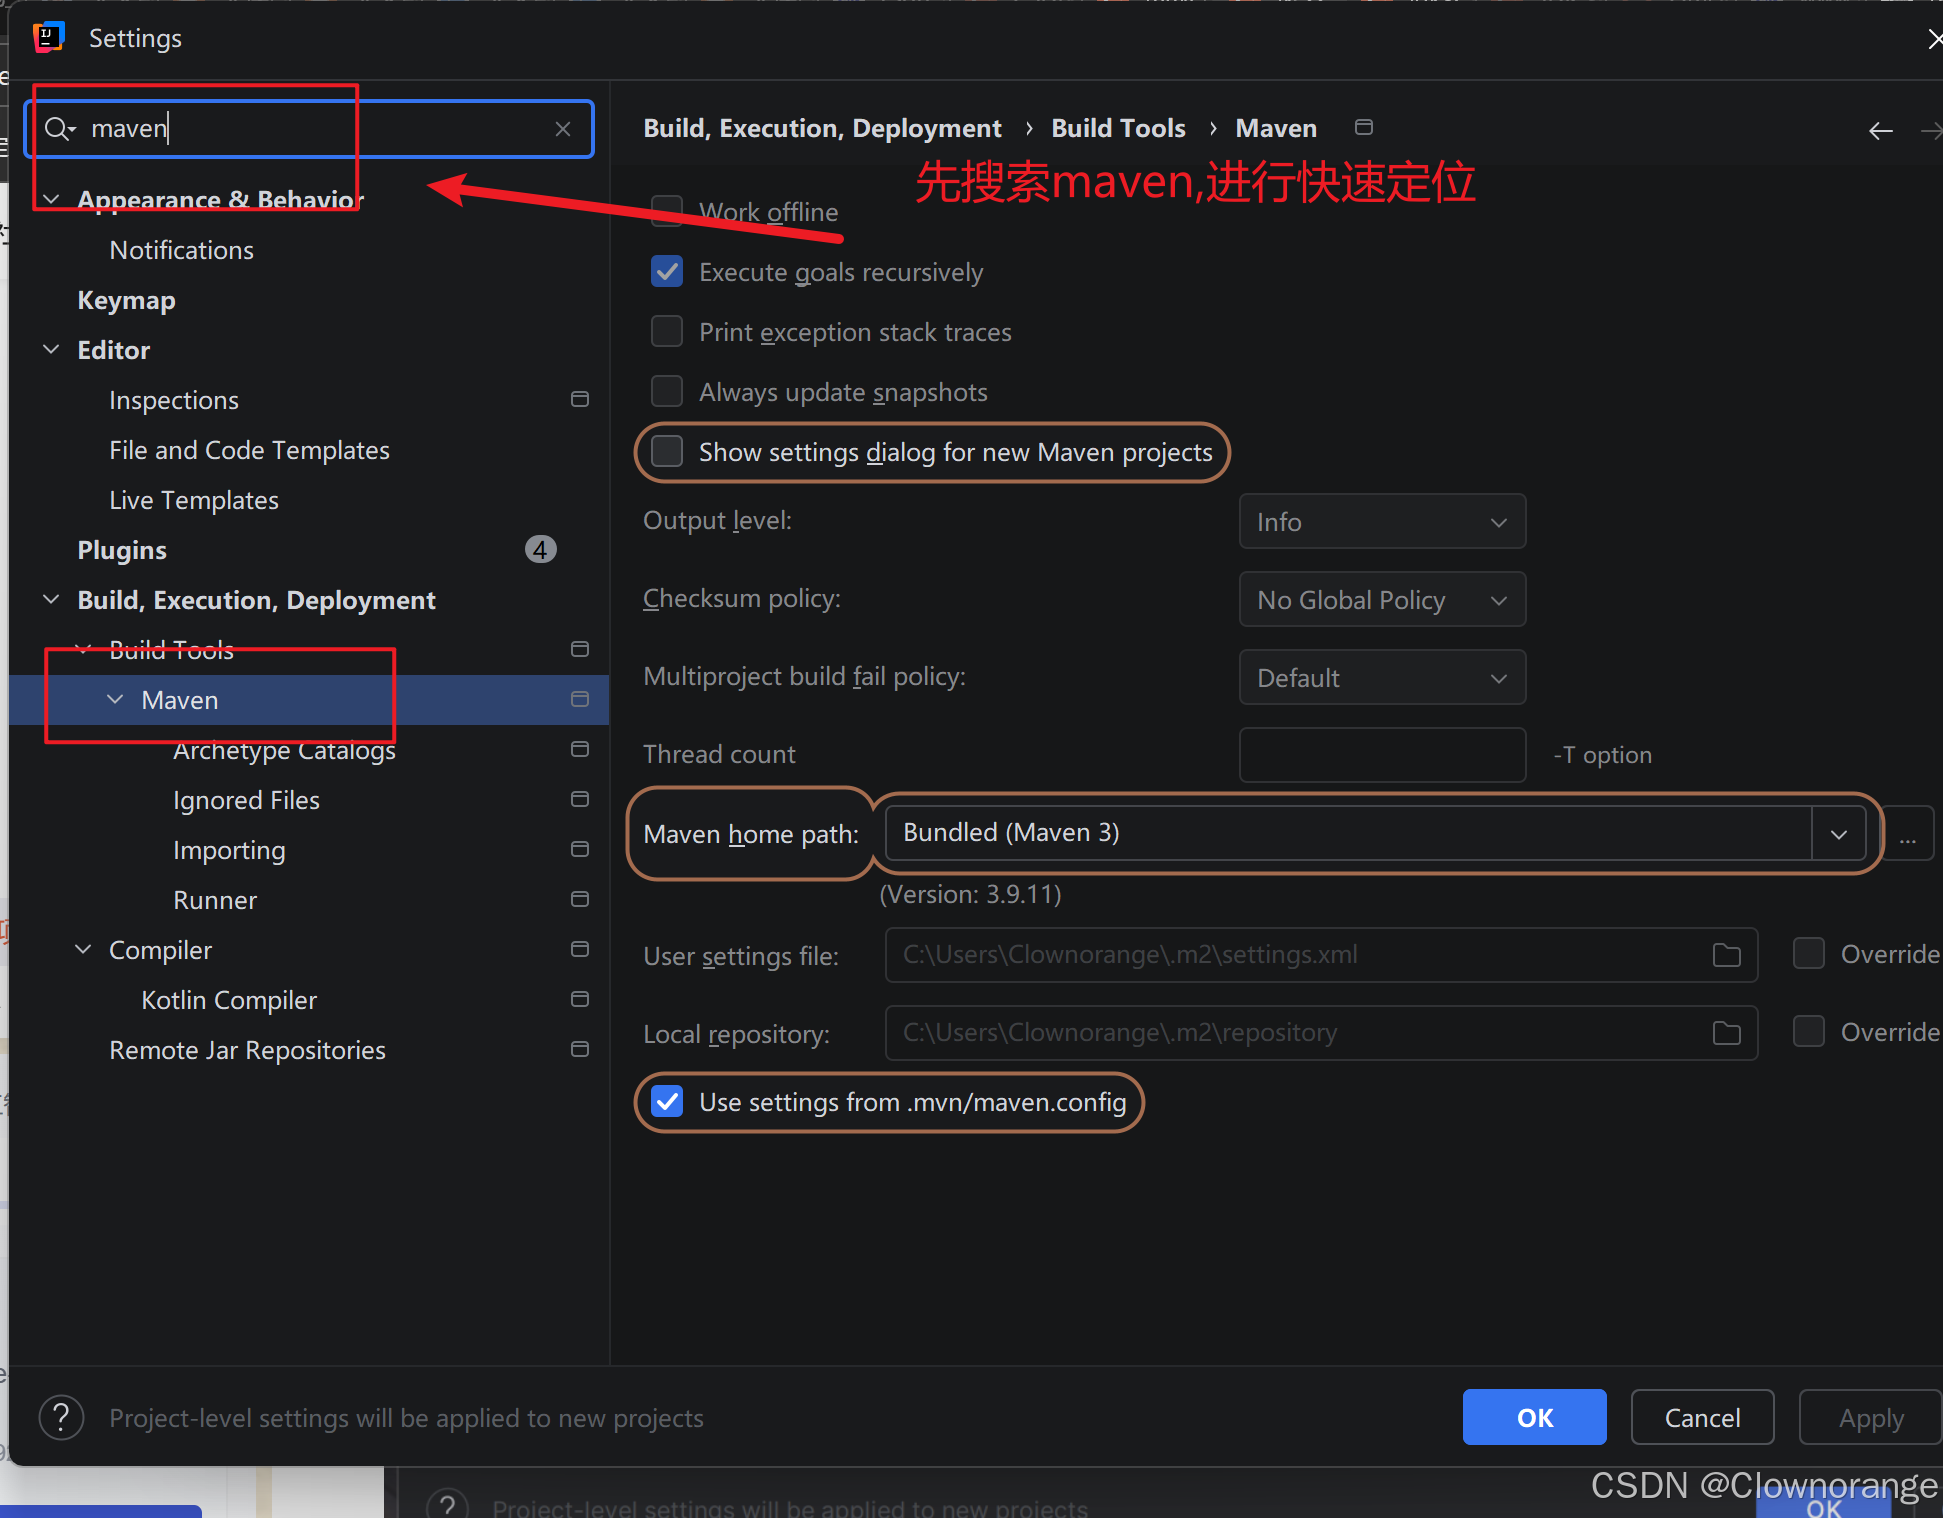Viewport: 1943px width, 1518px height.
Task: Go back with the left arrow
Action: tap(1880, 131)
